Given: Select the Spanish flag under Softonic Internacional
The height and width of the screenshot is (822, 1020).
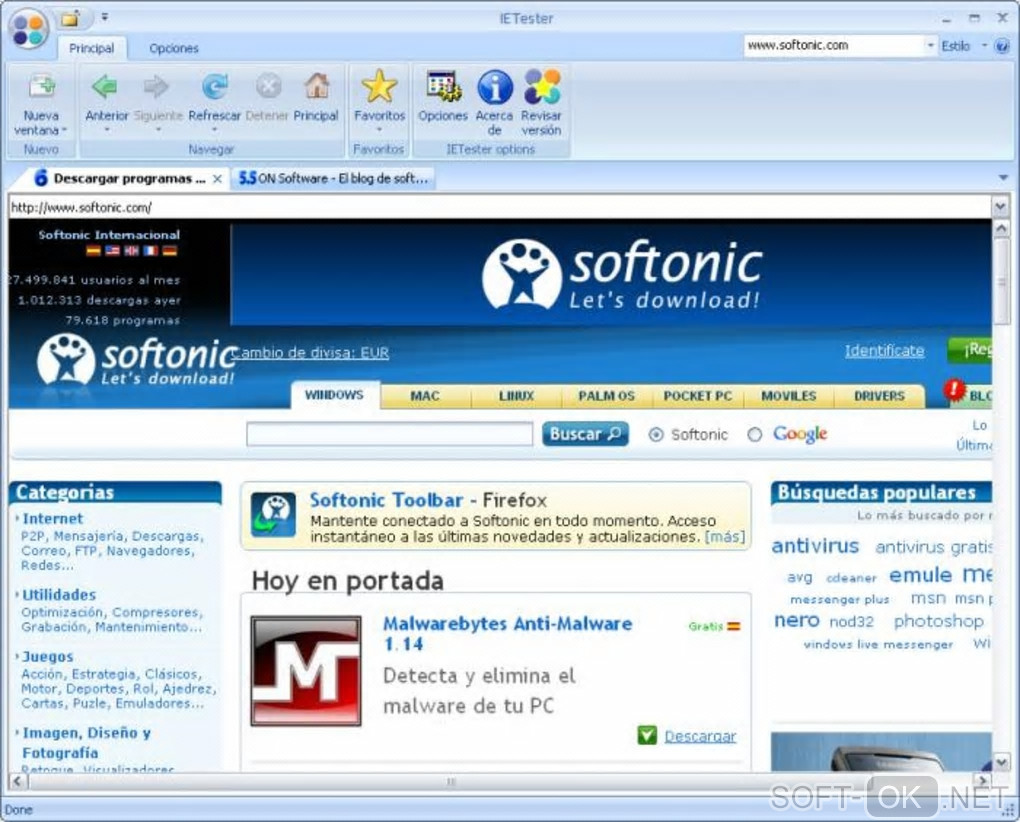Looking at the screenshot, I should click(94, 250).
